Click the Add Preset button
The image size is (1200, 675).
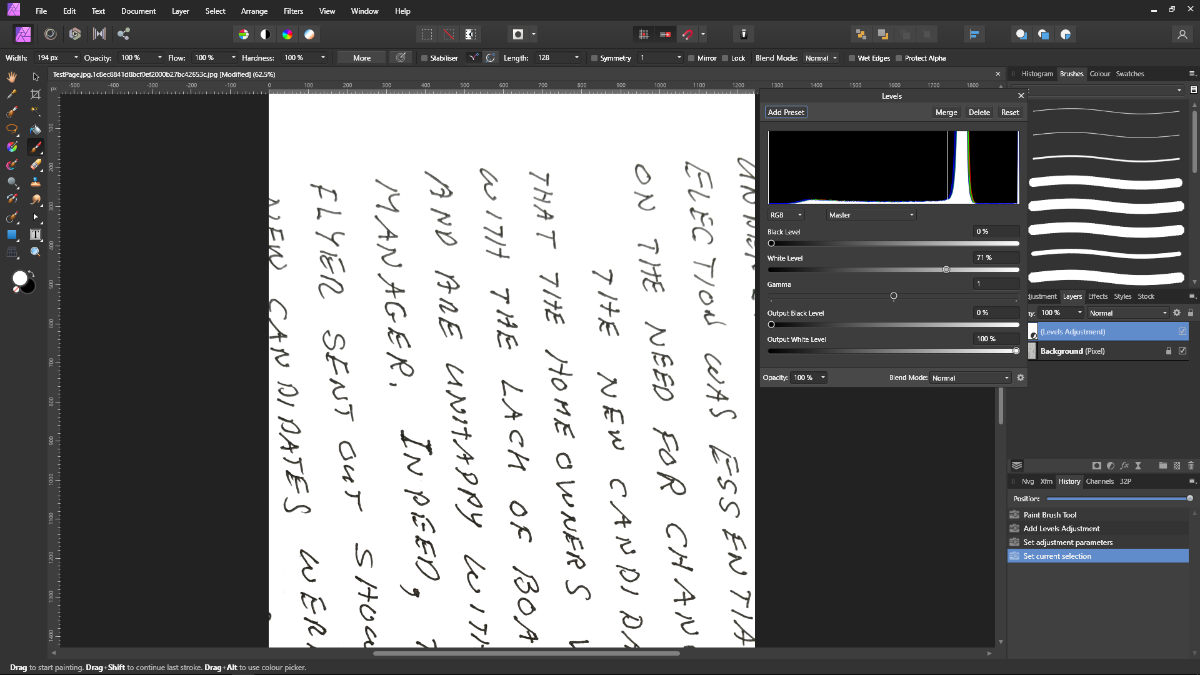[786, 112]
